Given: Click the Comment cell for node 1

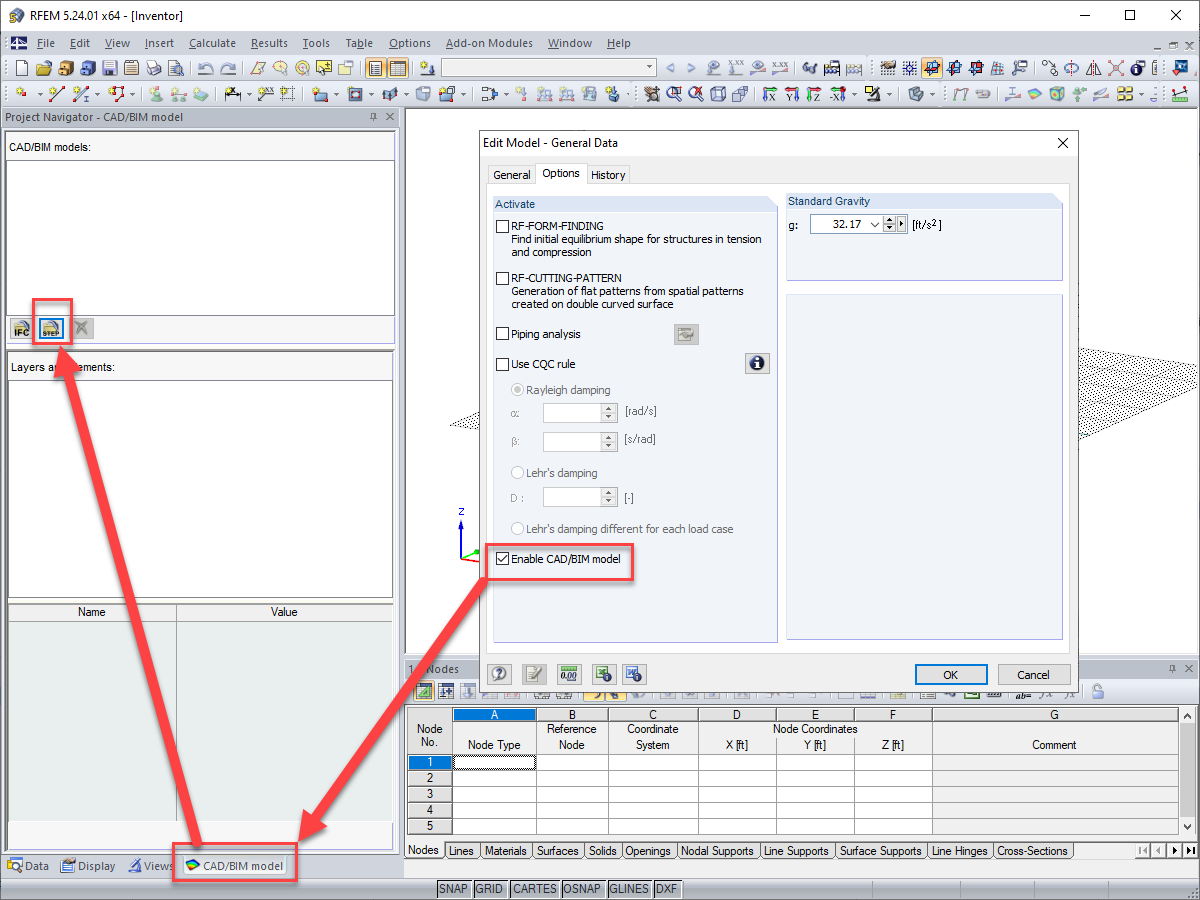Looking at the screenshot, I should [x=1054, y=762].
